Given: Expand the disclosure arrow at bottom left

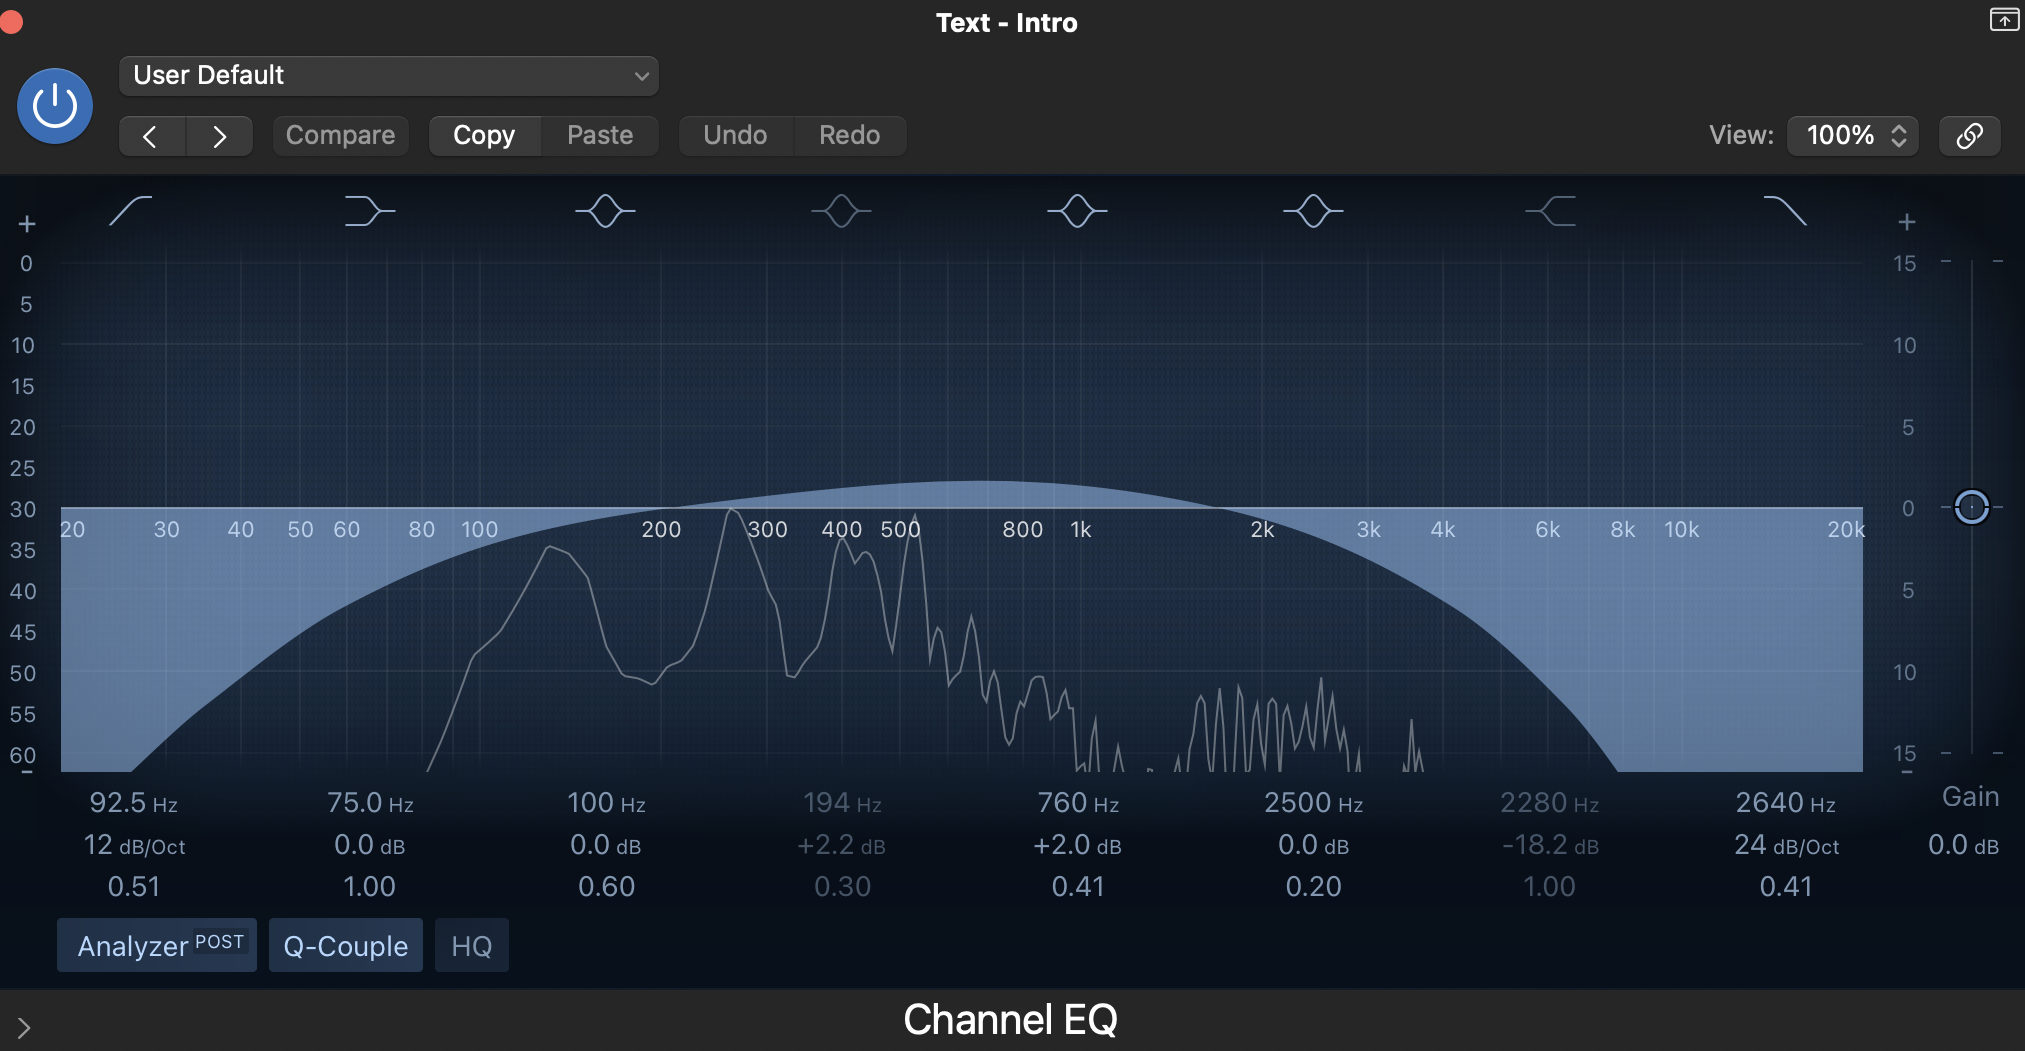Looking at the screenshot, I should (26, 1026).
